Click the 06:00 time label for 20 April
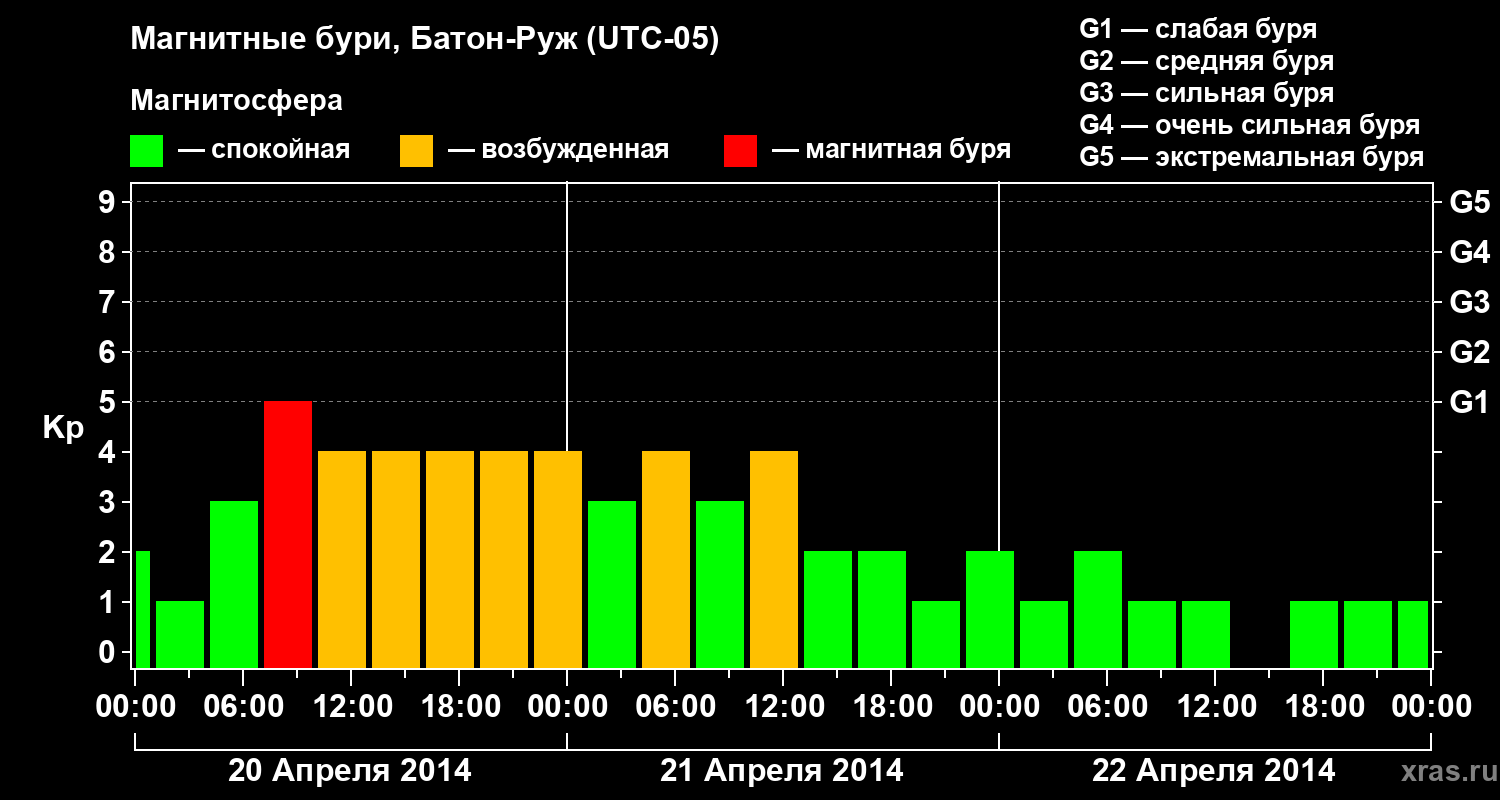The image size is (1500, 800). (242, 706)
